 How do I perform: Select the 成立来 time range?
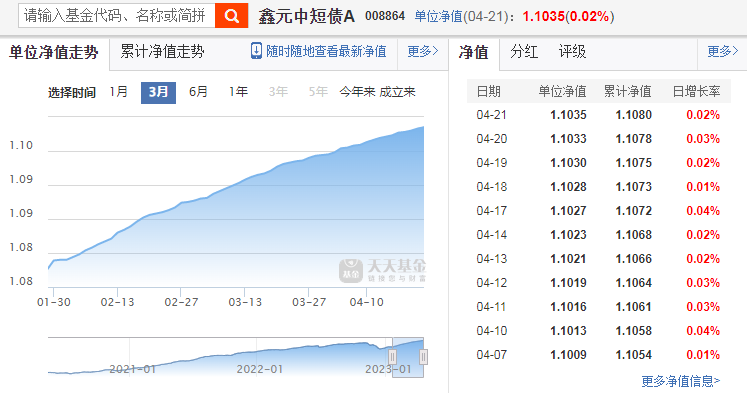pyautogui.click(x=397, y=91)
